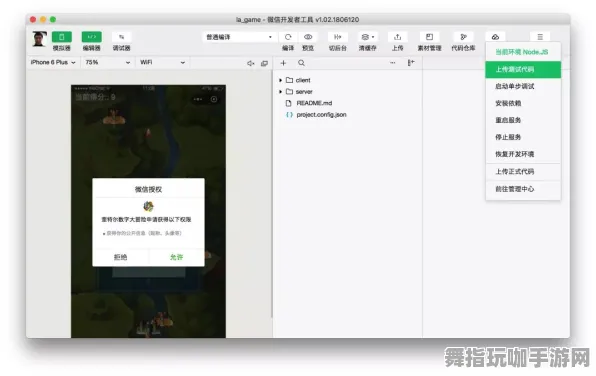Click the compile (编译) refresh icon

click(x=288, y=37)
